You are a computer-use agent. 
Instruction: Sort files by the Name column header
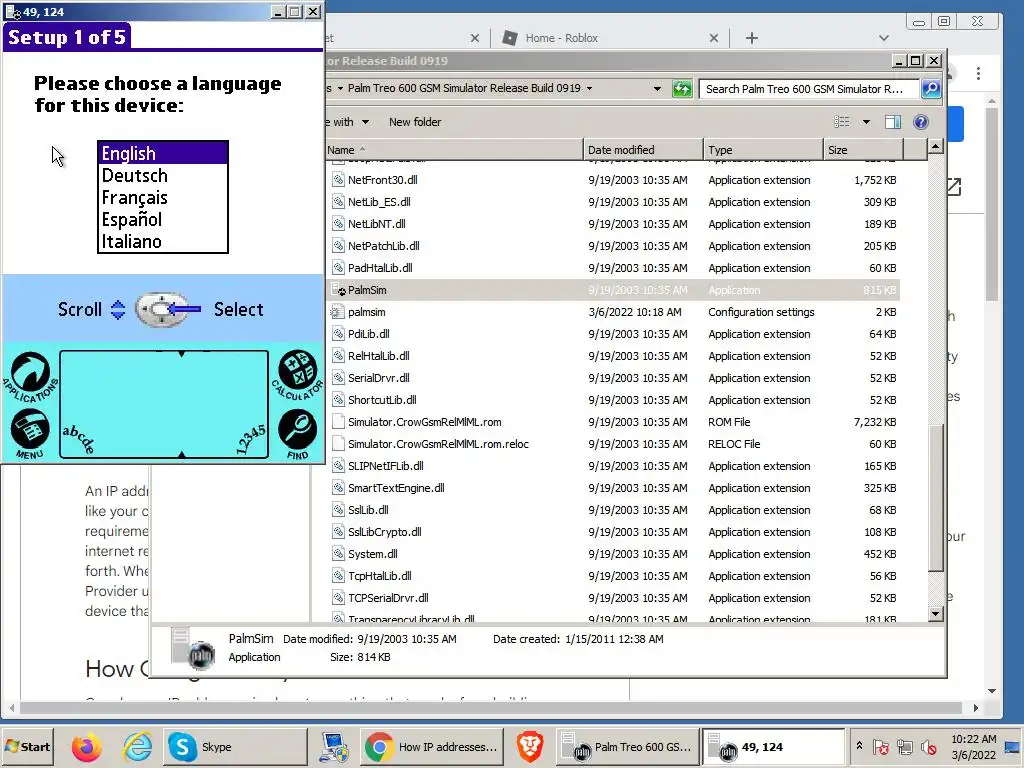pyautogui.click(x=454, y=150)
